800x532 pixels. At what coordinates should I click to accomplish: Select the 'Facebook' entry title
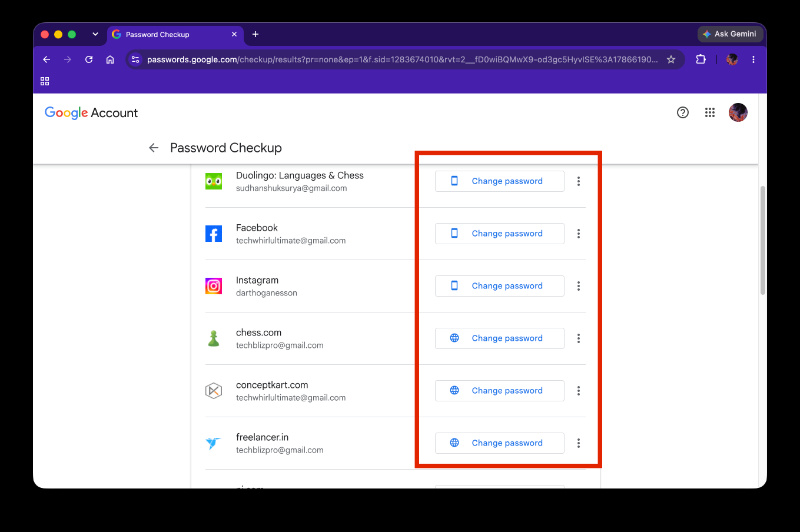[257, 228]
